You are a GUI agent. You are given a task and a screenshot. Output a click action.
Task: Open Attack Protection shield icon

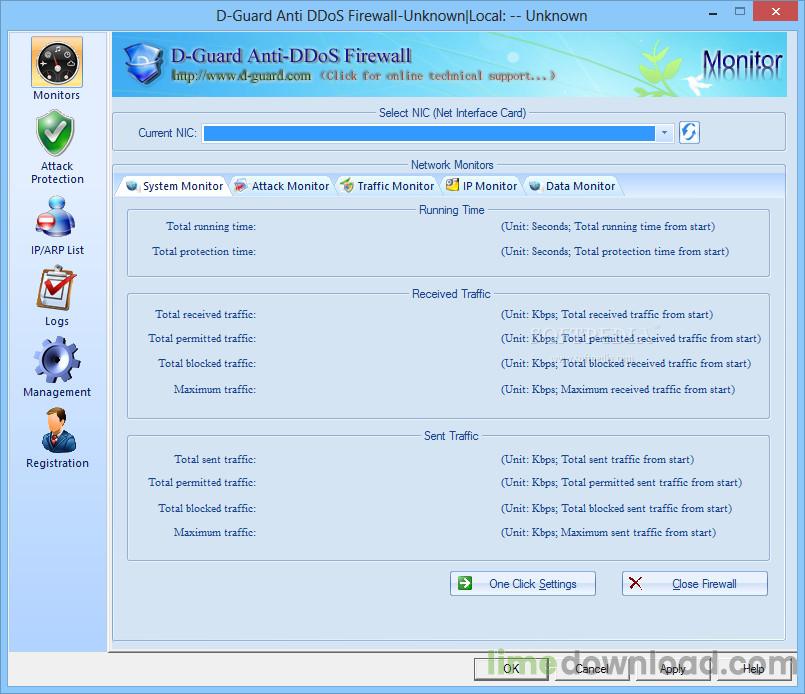55,133
